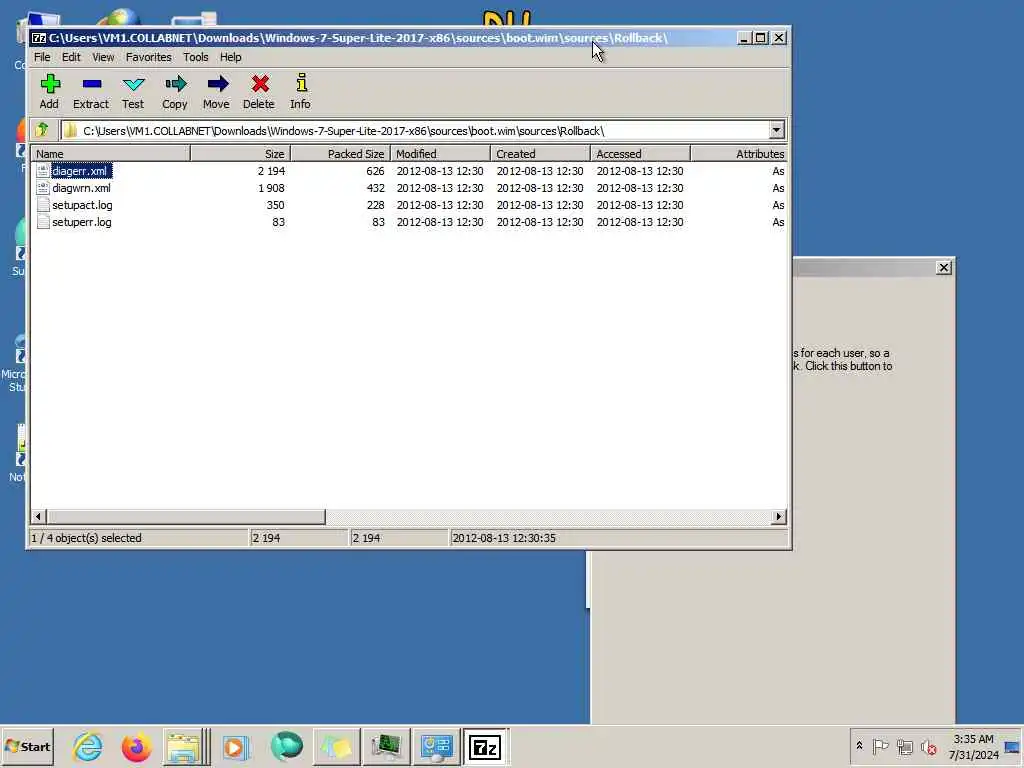Click packed size value 228
Screen dimensions: 1024x768
coord(376,205)
